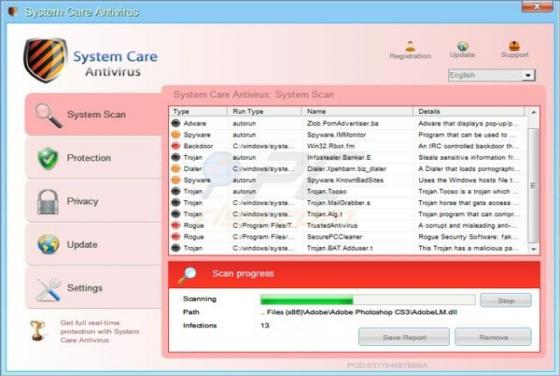This screenshot has width=560, height=376.
Task: Click the Get full real-time protection link
Action: 100,331
